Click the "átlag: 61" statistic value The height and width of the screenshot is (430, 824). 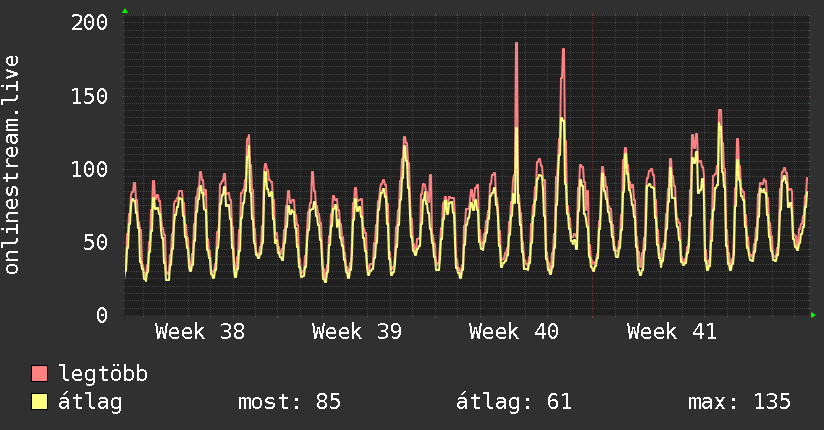514,402
